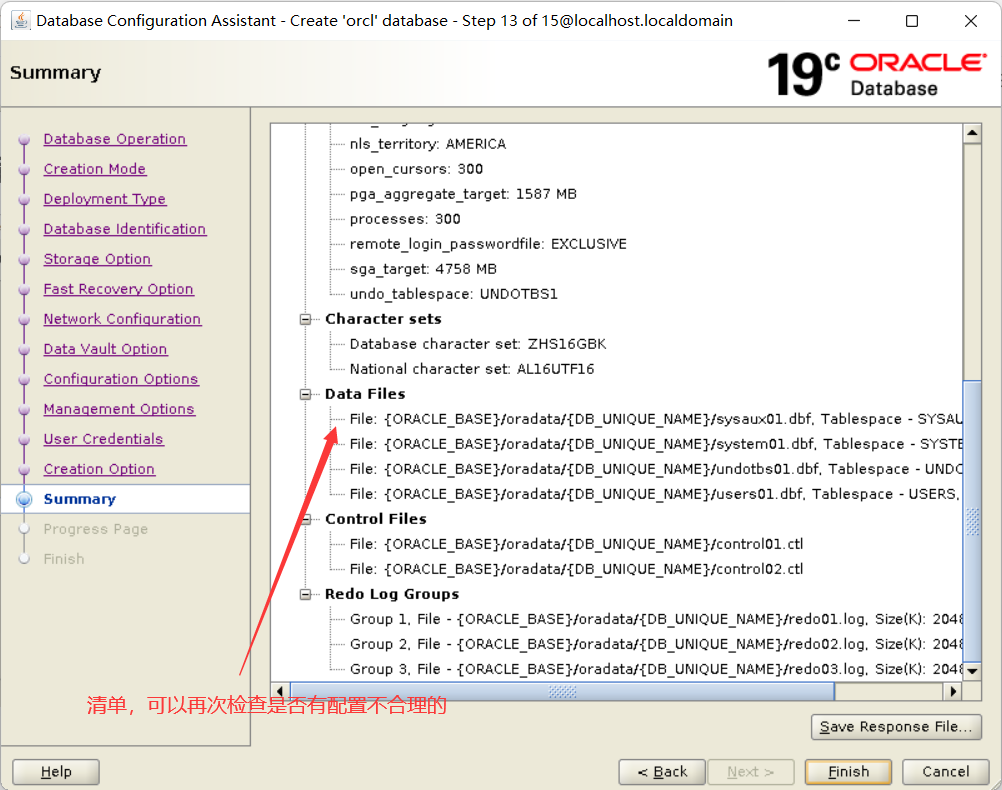Select the Data Files heading

click(x=365, y=394)
